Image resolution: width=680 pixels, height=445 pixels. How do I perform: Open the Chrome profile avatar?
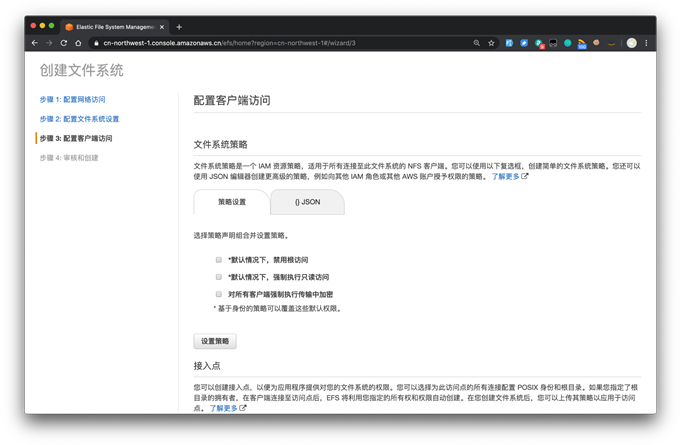pos(631,43)
